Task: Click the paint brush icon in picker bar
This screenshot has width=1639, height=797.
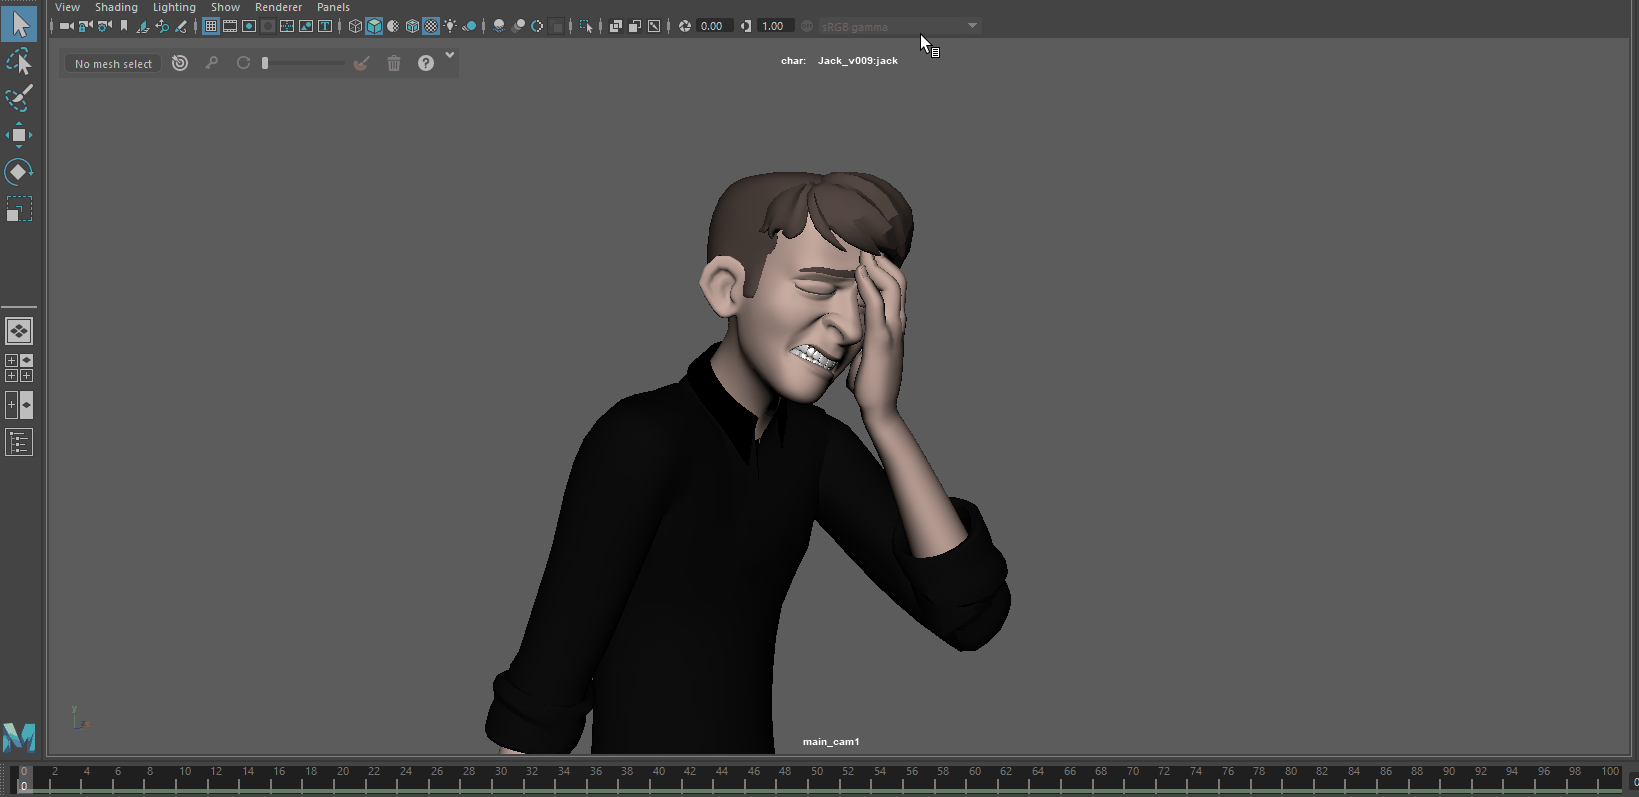Action: tap(362, 63)
